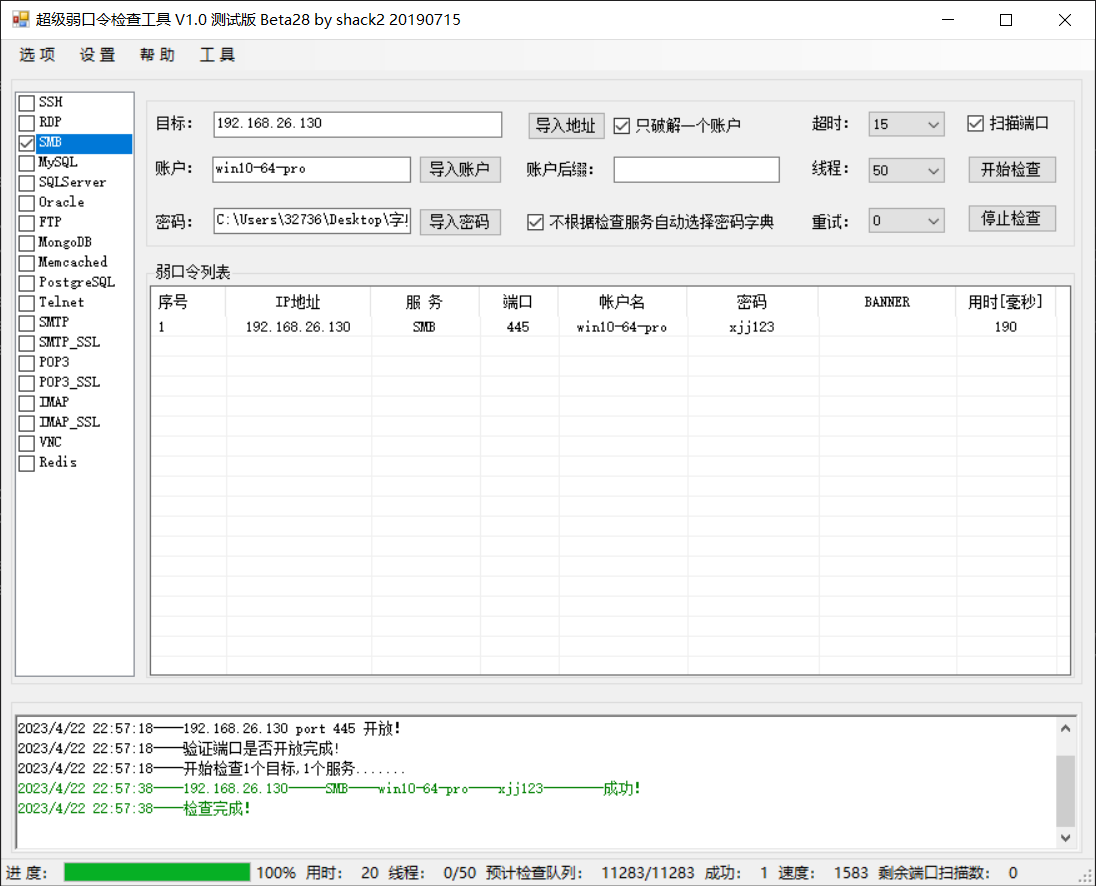Toggle 只破解一个账户 checkbox
1096x886 pixels.
(621, 126)
